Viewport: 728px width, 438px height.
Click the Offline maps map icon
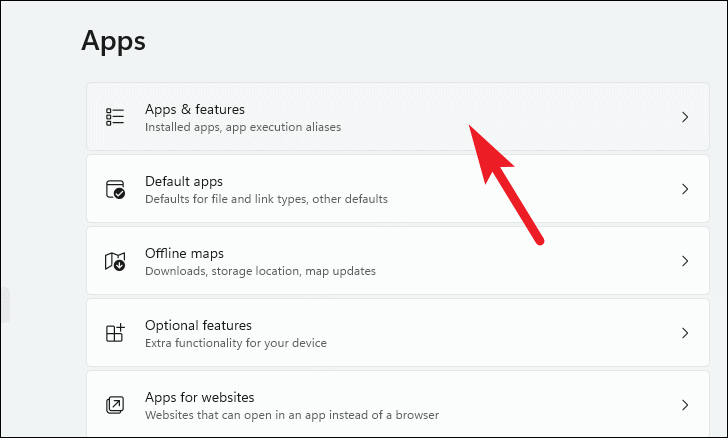115,261
